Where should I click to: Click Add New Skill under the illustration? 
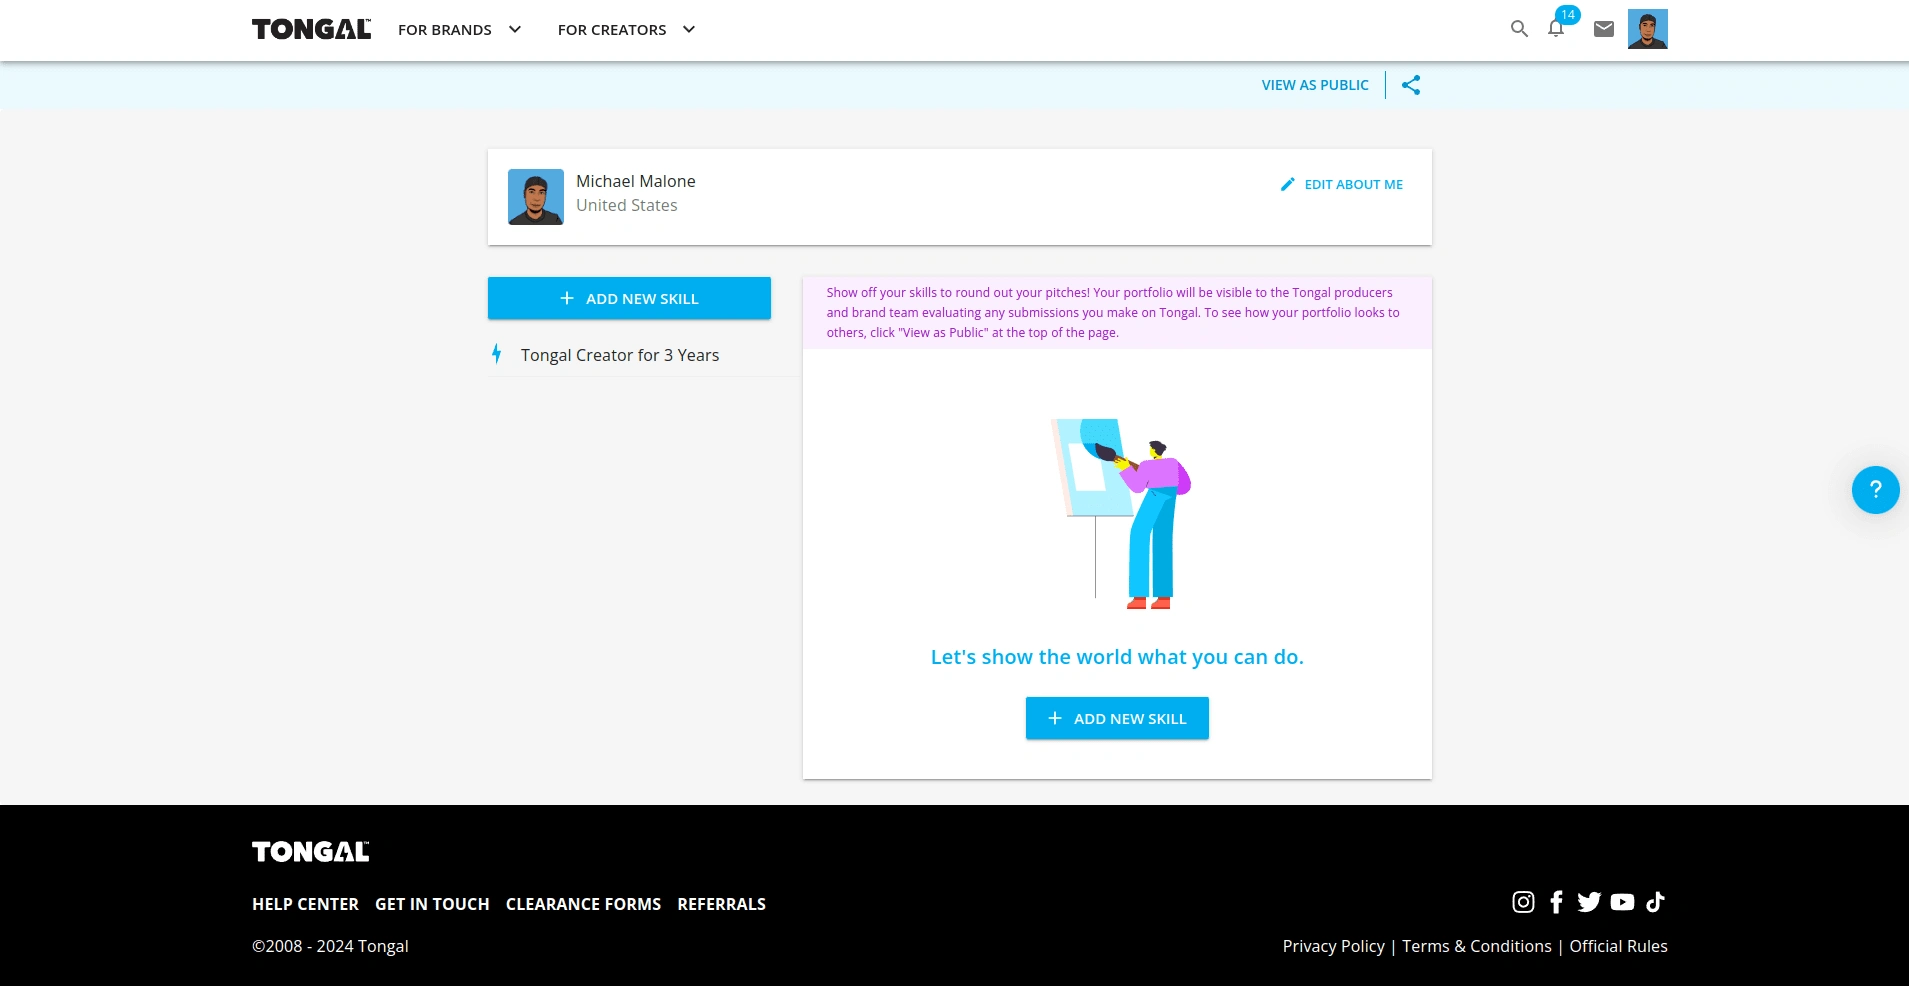coord(1117,718)
